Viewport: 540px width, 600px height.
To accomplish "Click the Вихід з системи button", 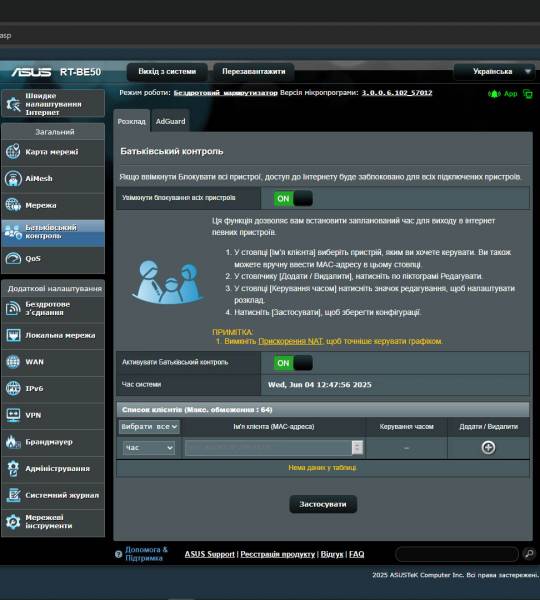I will pos(167,72).
